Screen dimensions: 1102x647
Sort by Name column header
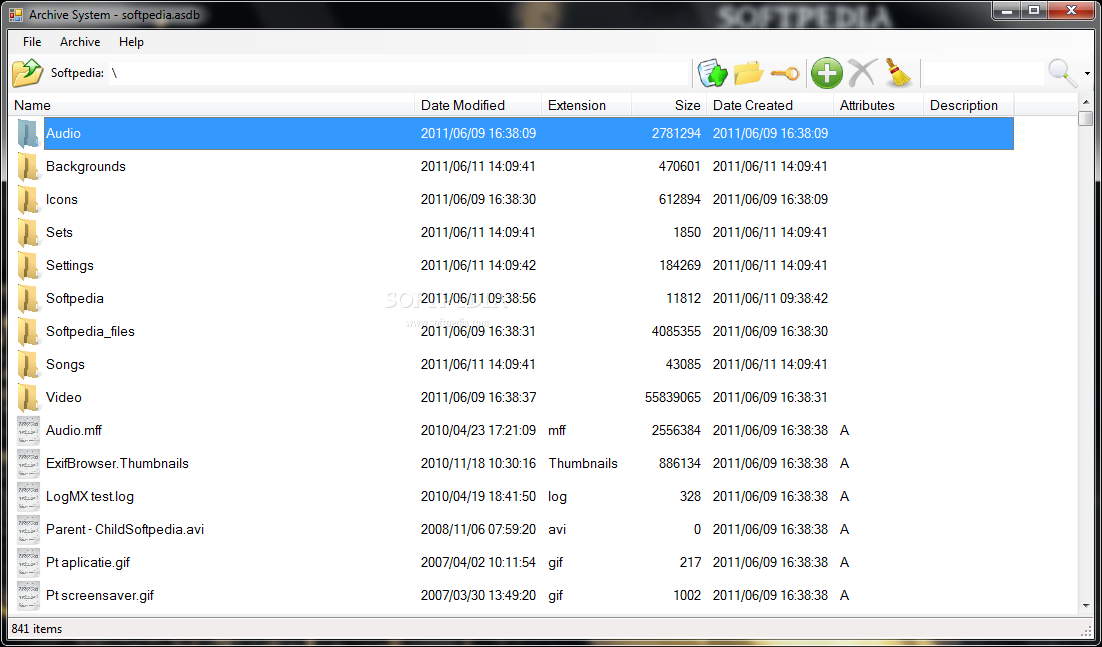point(213,105)
